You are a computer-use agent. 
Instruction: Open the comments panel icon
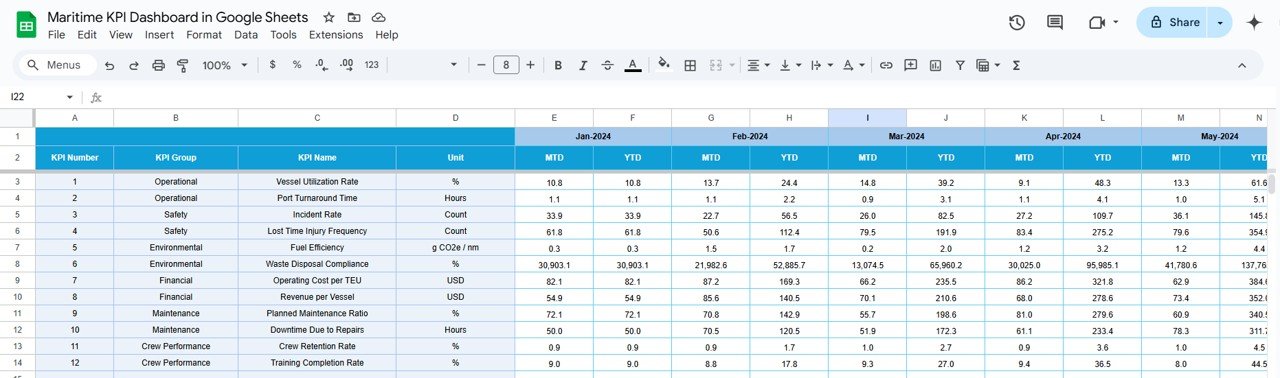point(1055,22)
